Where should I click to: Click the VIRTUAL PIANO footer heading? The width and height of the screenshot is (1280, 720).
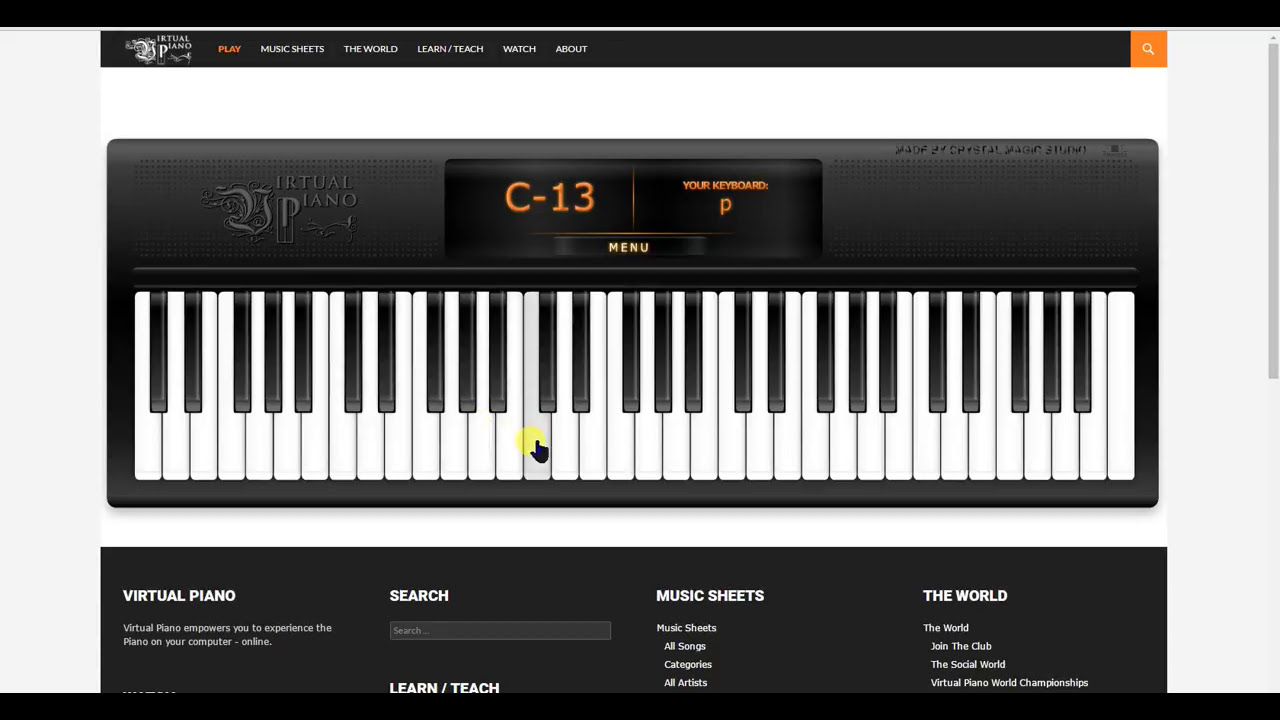click(x=179, y=595)
